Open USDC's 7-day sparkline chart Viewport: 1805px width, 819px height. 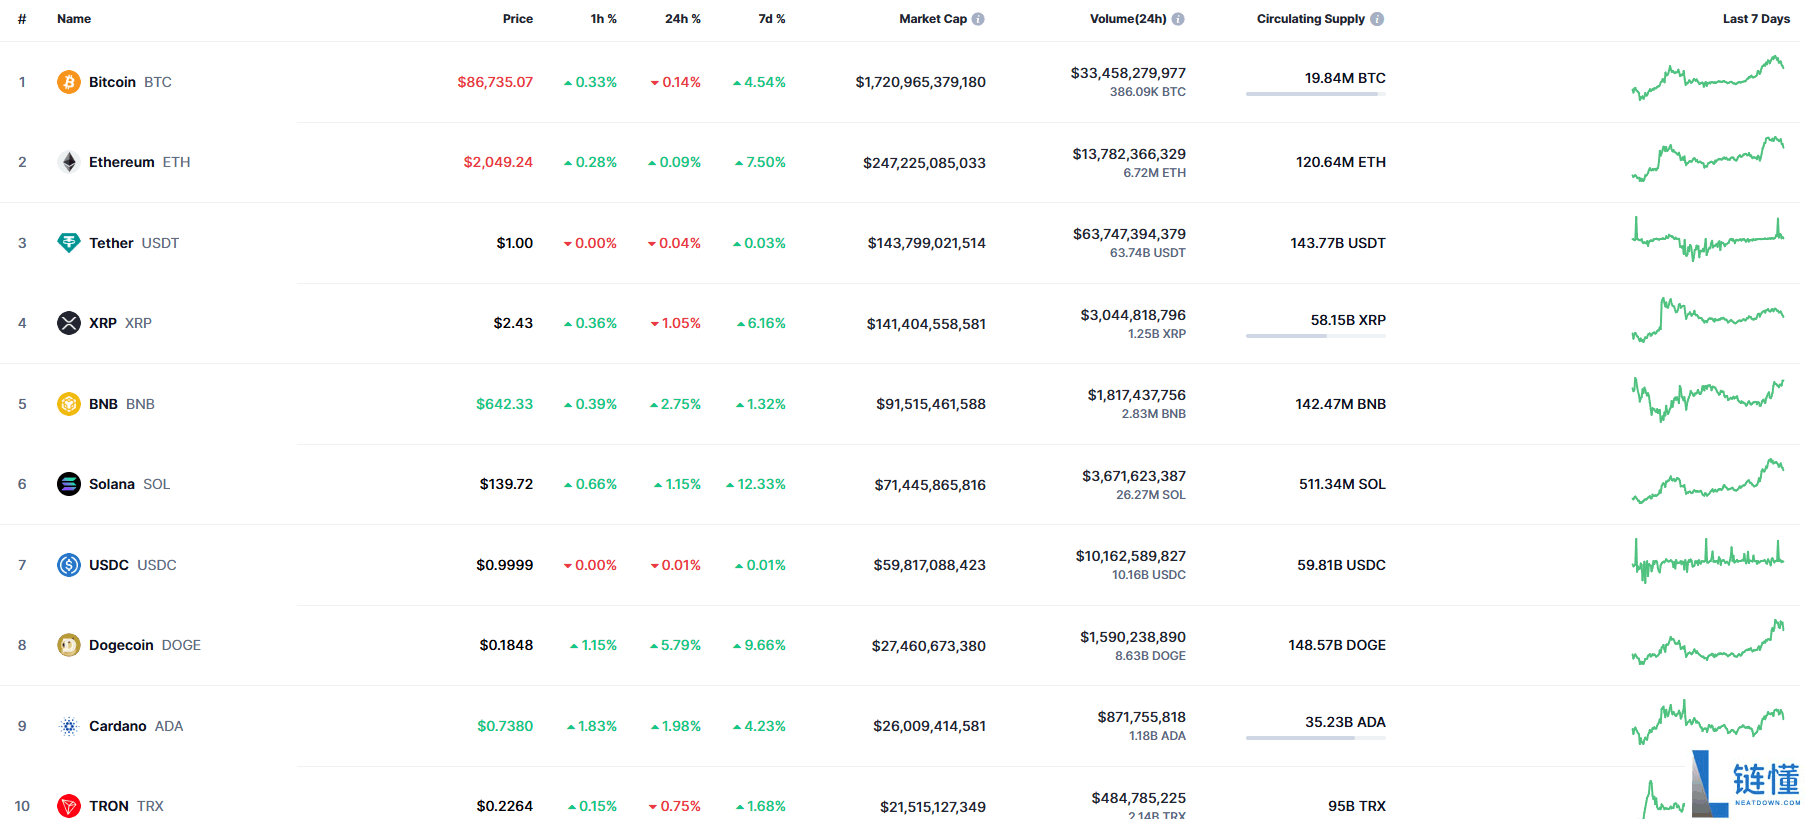1708,561
